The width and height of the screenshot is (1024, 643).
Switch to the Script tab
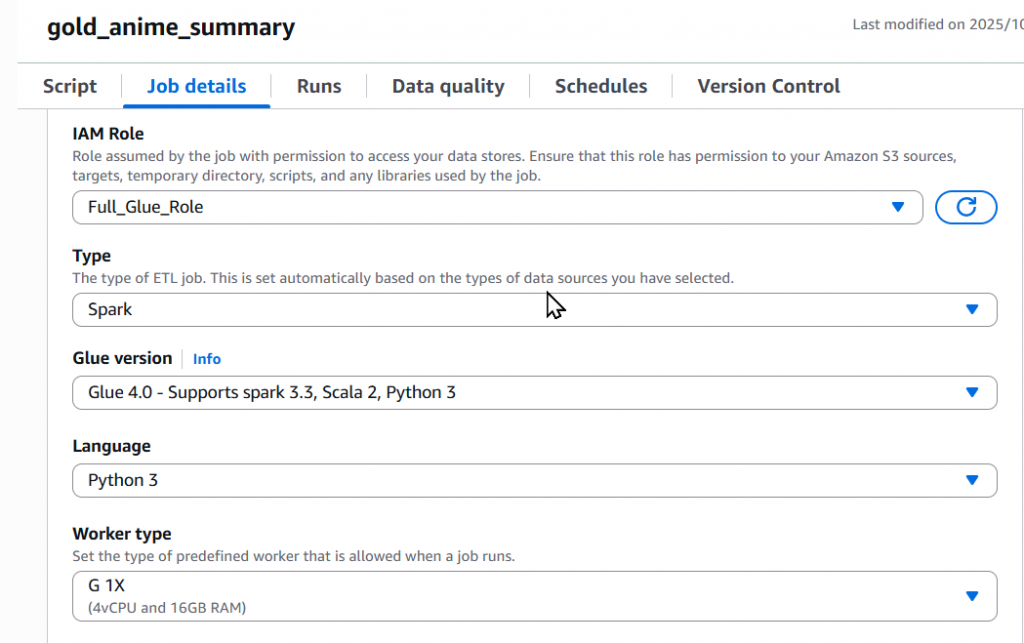(x=70, y=86)
